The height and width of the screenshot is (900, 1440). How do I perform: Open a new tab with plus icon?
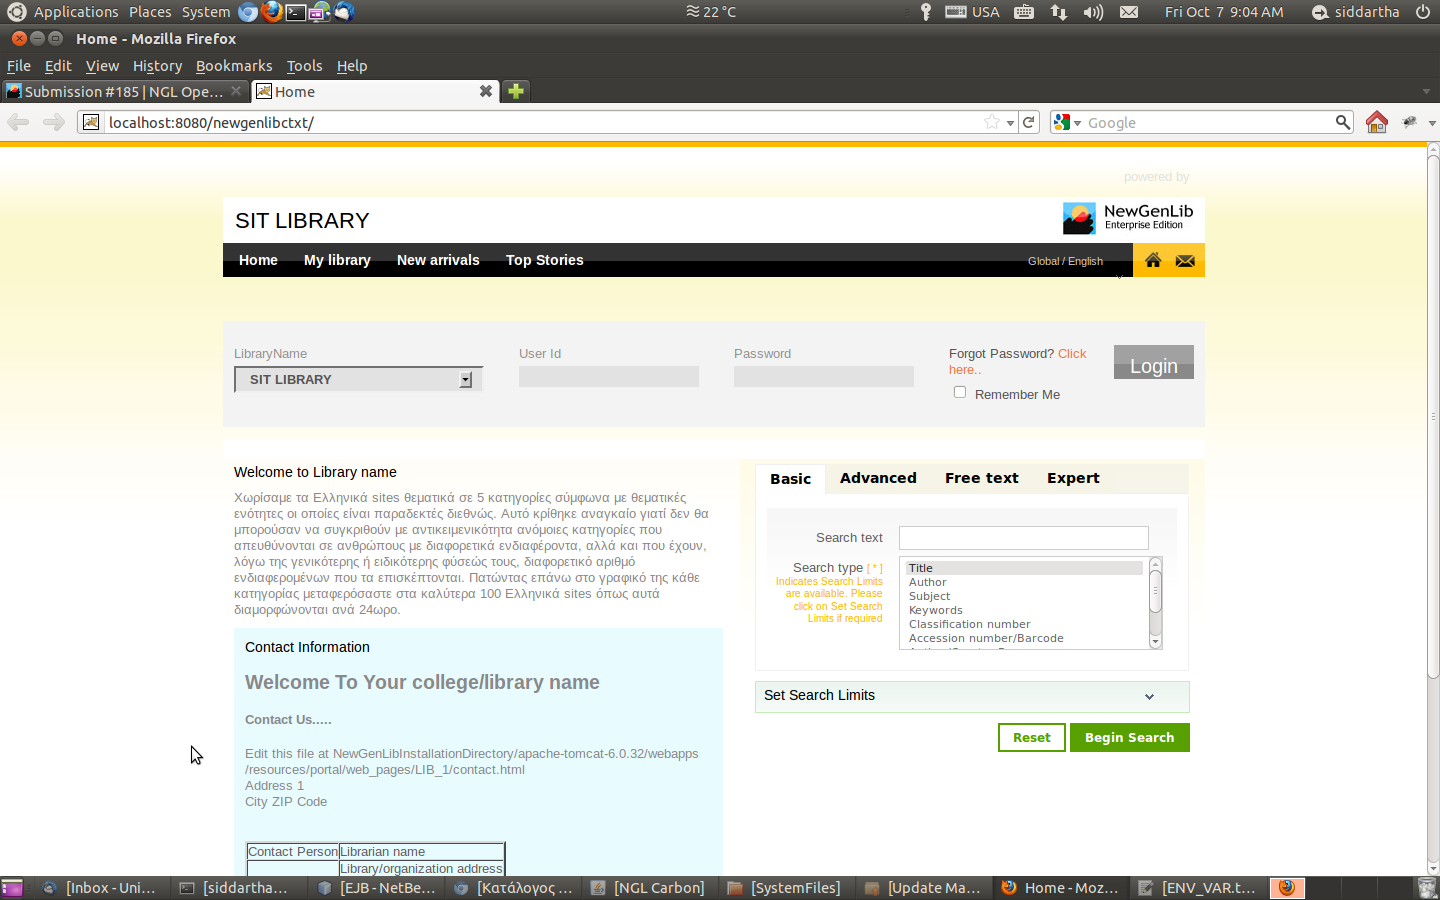(516, 91)
